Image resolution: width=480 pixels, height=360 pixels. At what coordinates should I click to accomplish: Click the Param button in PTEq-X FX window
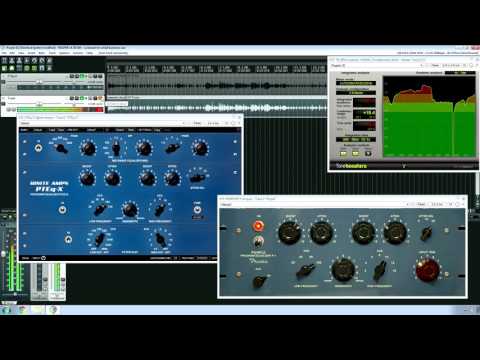pyautogui.click(x=197, y=123)
